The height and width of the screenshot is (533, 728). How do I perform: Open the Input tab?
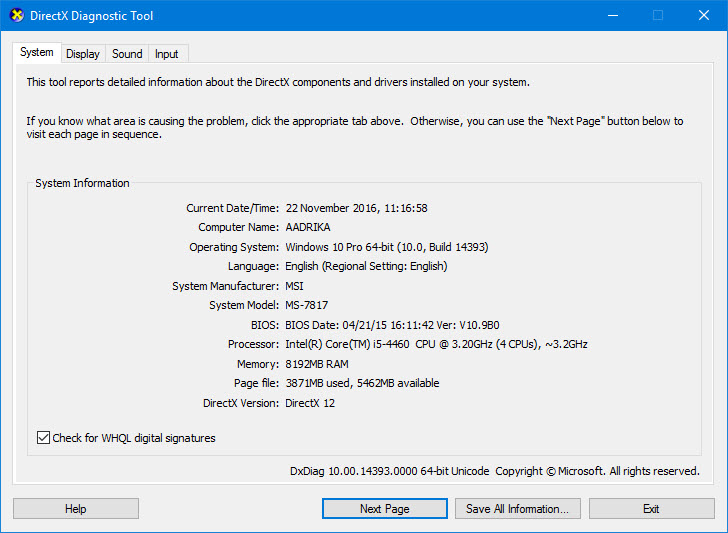click(167, 54)
